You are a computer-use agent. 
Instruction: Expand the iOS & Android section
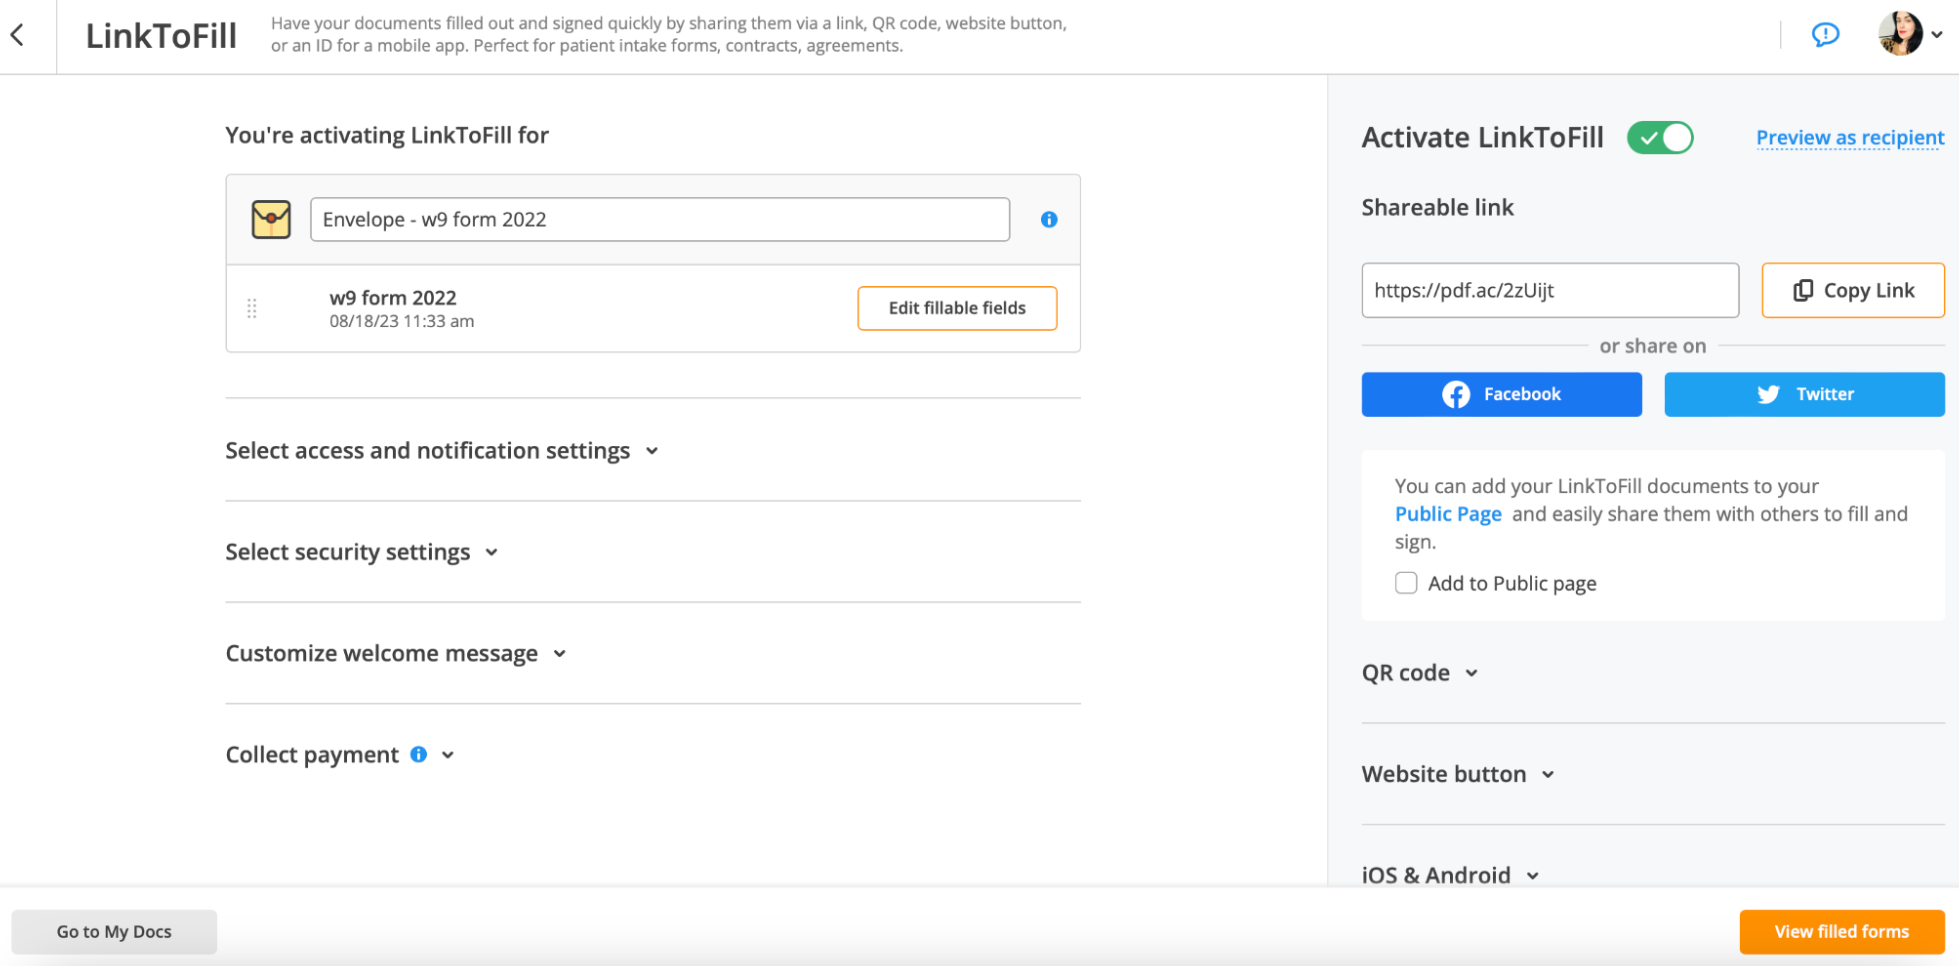(x=1450, y=875)
